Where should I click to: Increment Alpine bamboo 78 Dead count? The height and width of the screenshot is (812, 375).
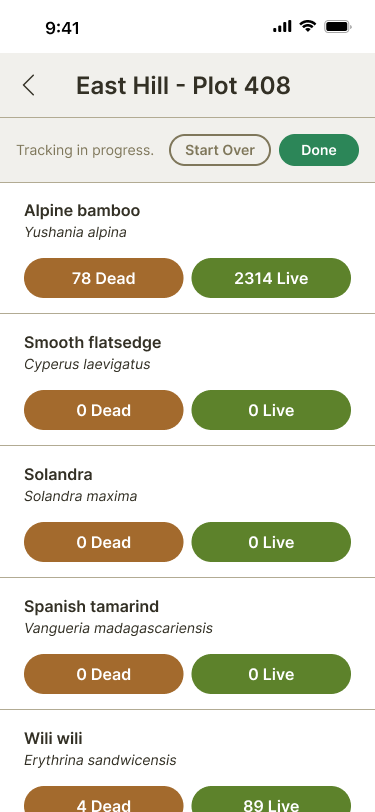click(104, 278)
